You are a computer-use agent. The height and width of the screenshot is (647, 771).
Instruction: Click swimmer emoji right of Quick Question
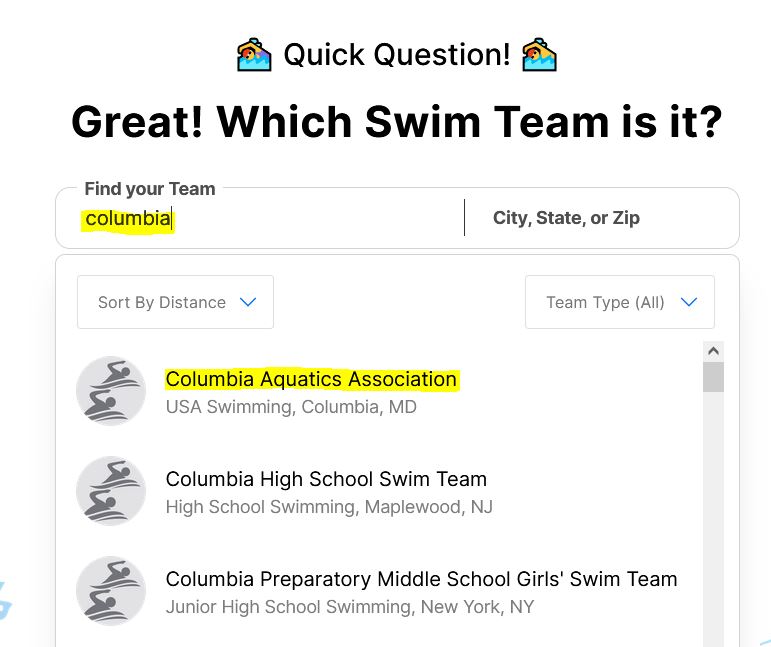click(540, 54)
